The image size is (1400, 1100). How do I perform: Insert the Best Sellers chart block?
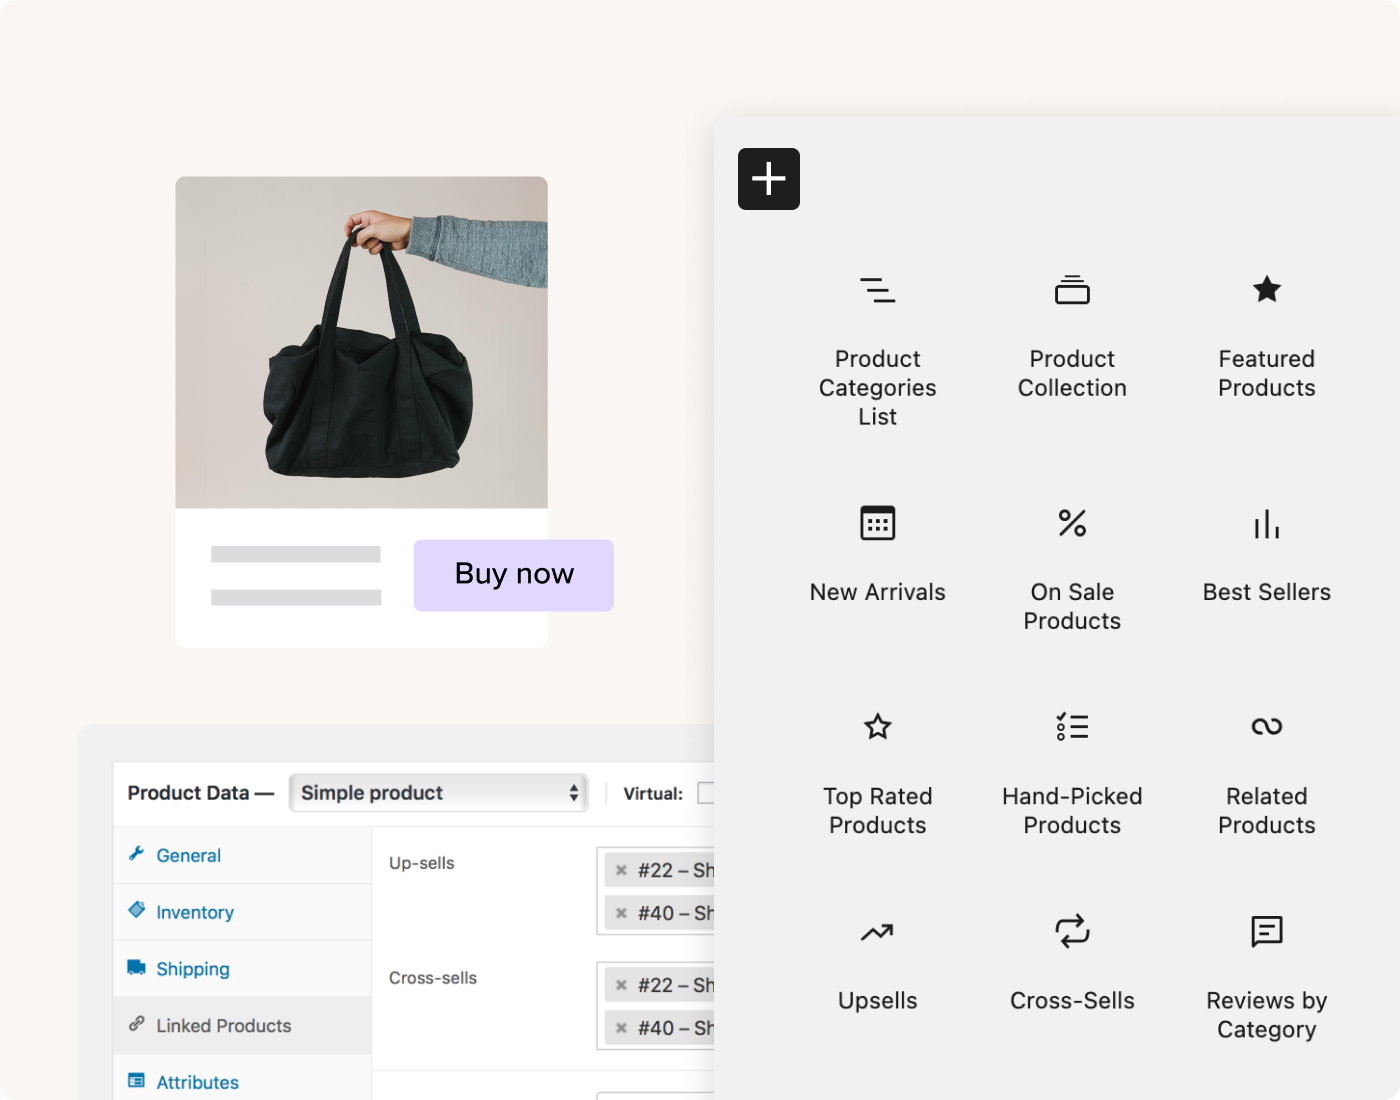point(1266,523)
